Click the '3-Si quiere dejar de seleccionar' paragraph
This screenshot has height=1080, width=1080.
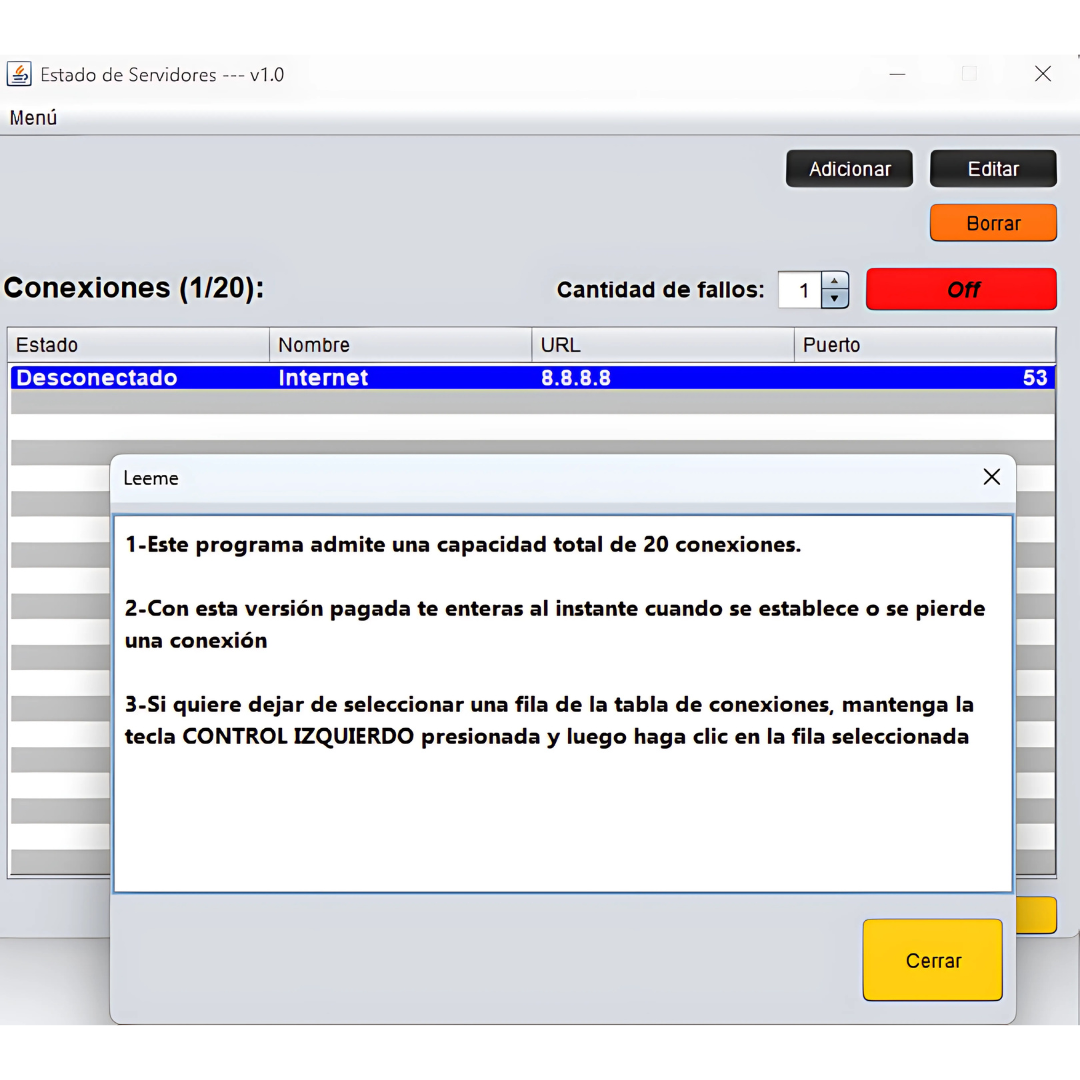tap(549, 720)
